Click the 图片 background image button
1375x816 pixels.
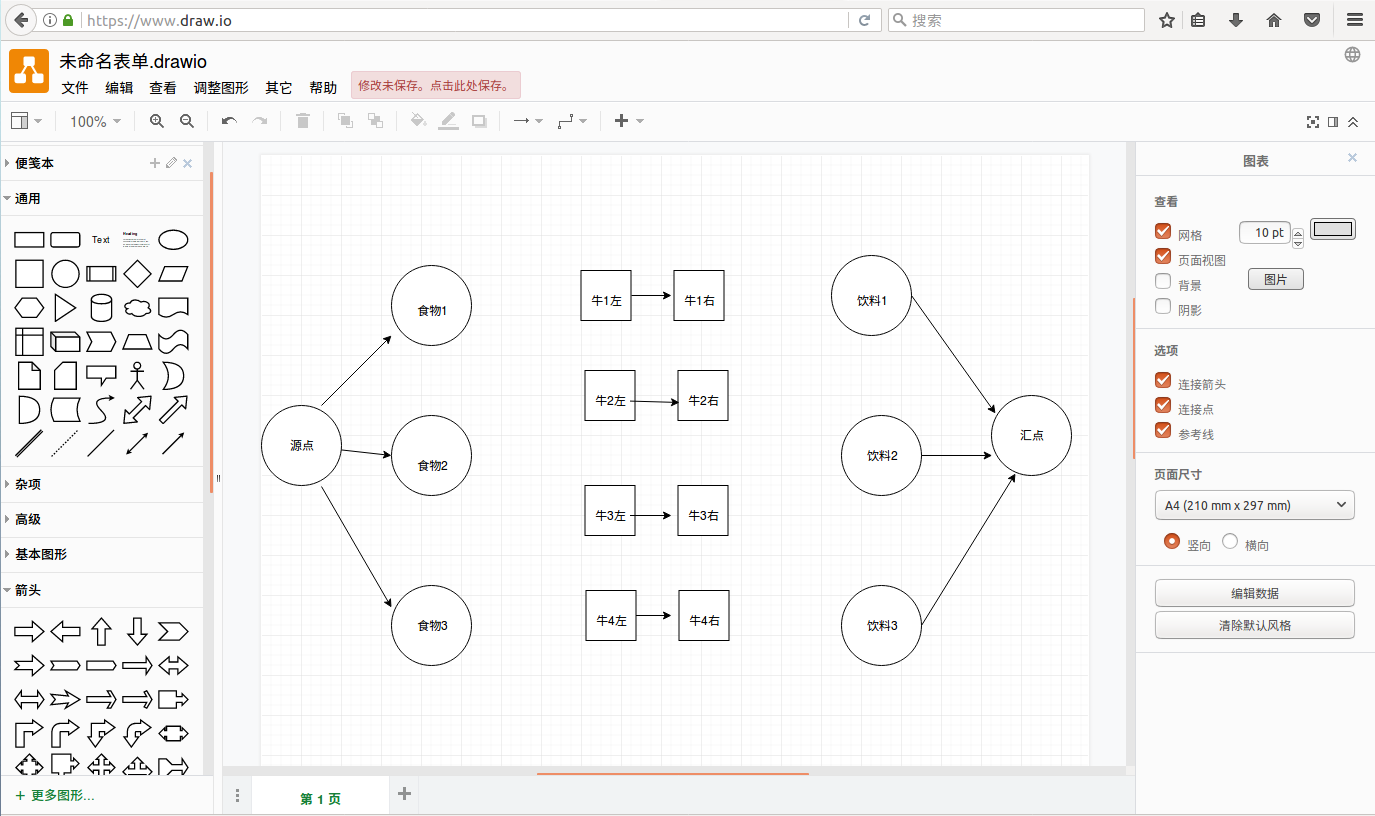1276,280
